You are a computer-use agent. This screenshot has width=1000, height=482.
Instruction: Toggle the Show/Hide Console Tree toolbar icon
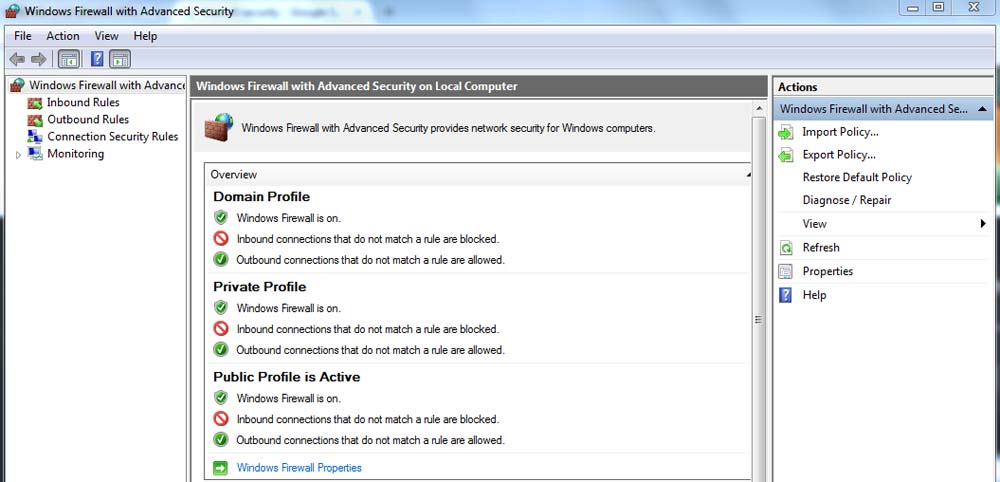pos(69,59)
